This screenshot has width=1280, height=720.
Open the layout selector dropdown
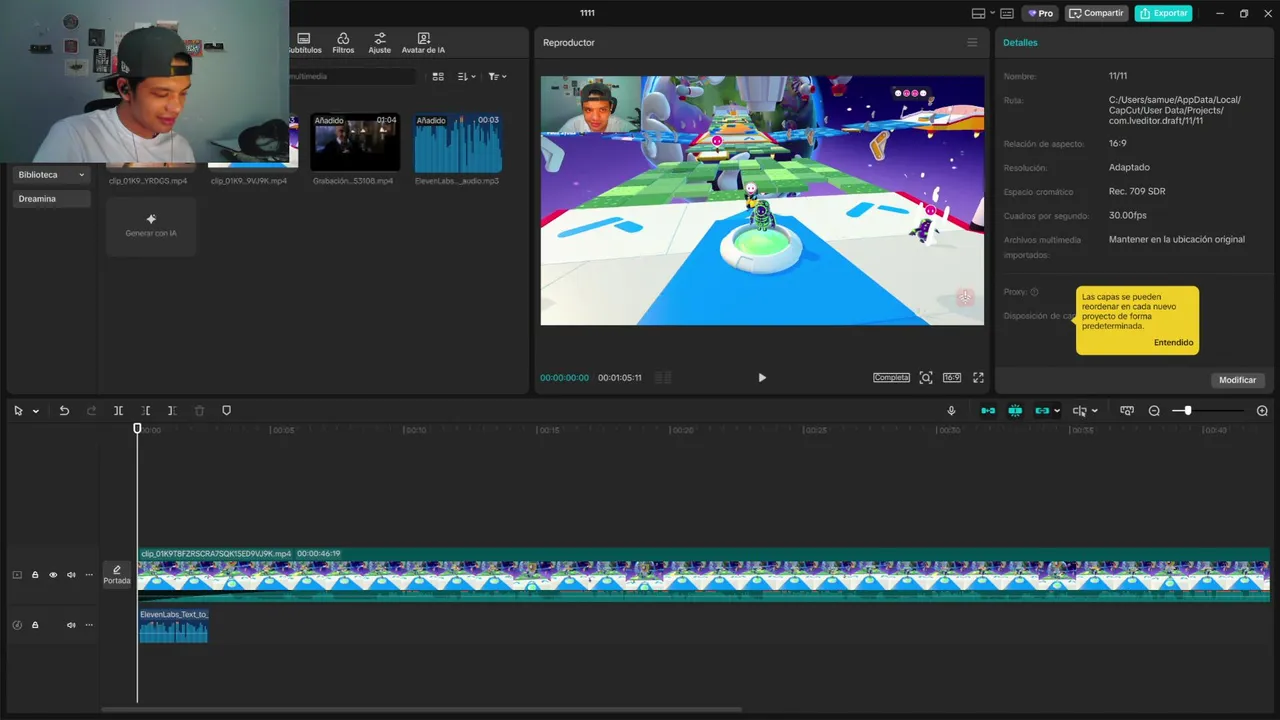click(x=983, y=13)
